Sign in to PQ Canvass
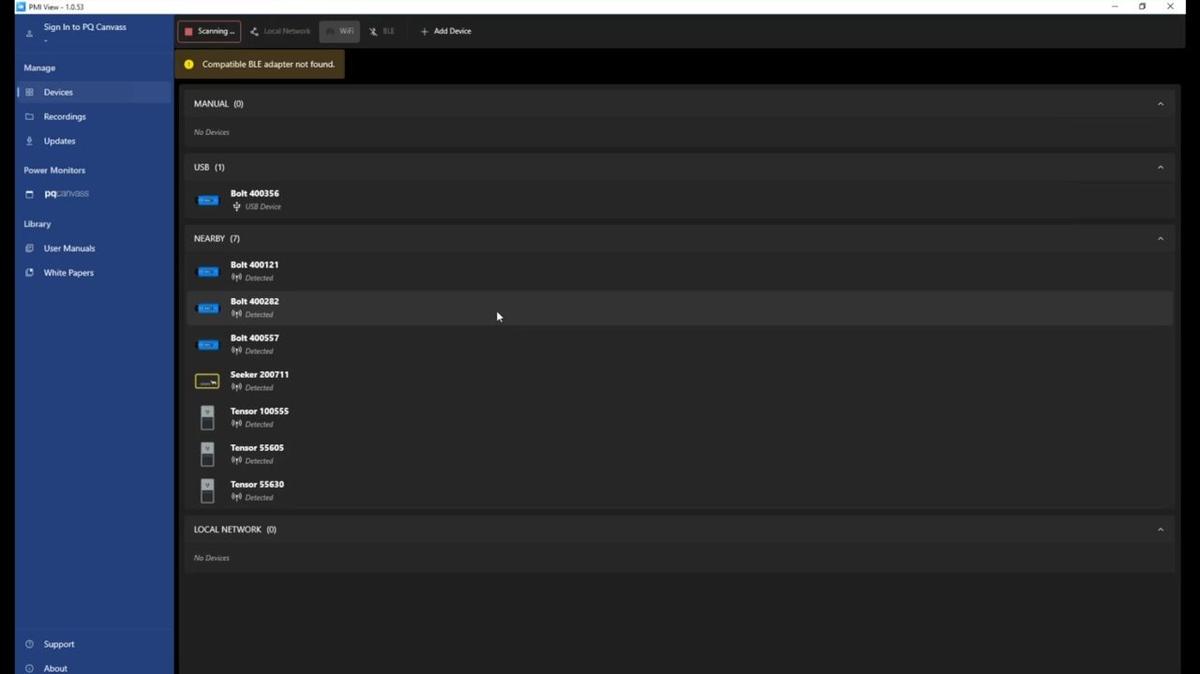This screenshot has height=674, width=1200. pos(85,27)
